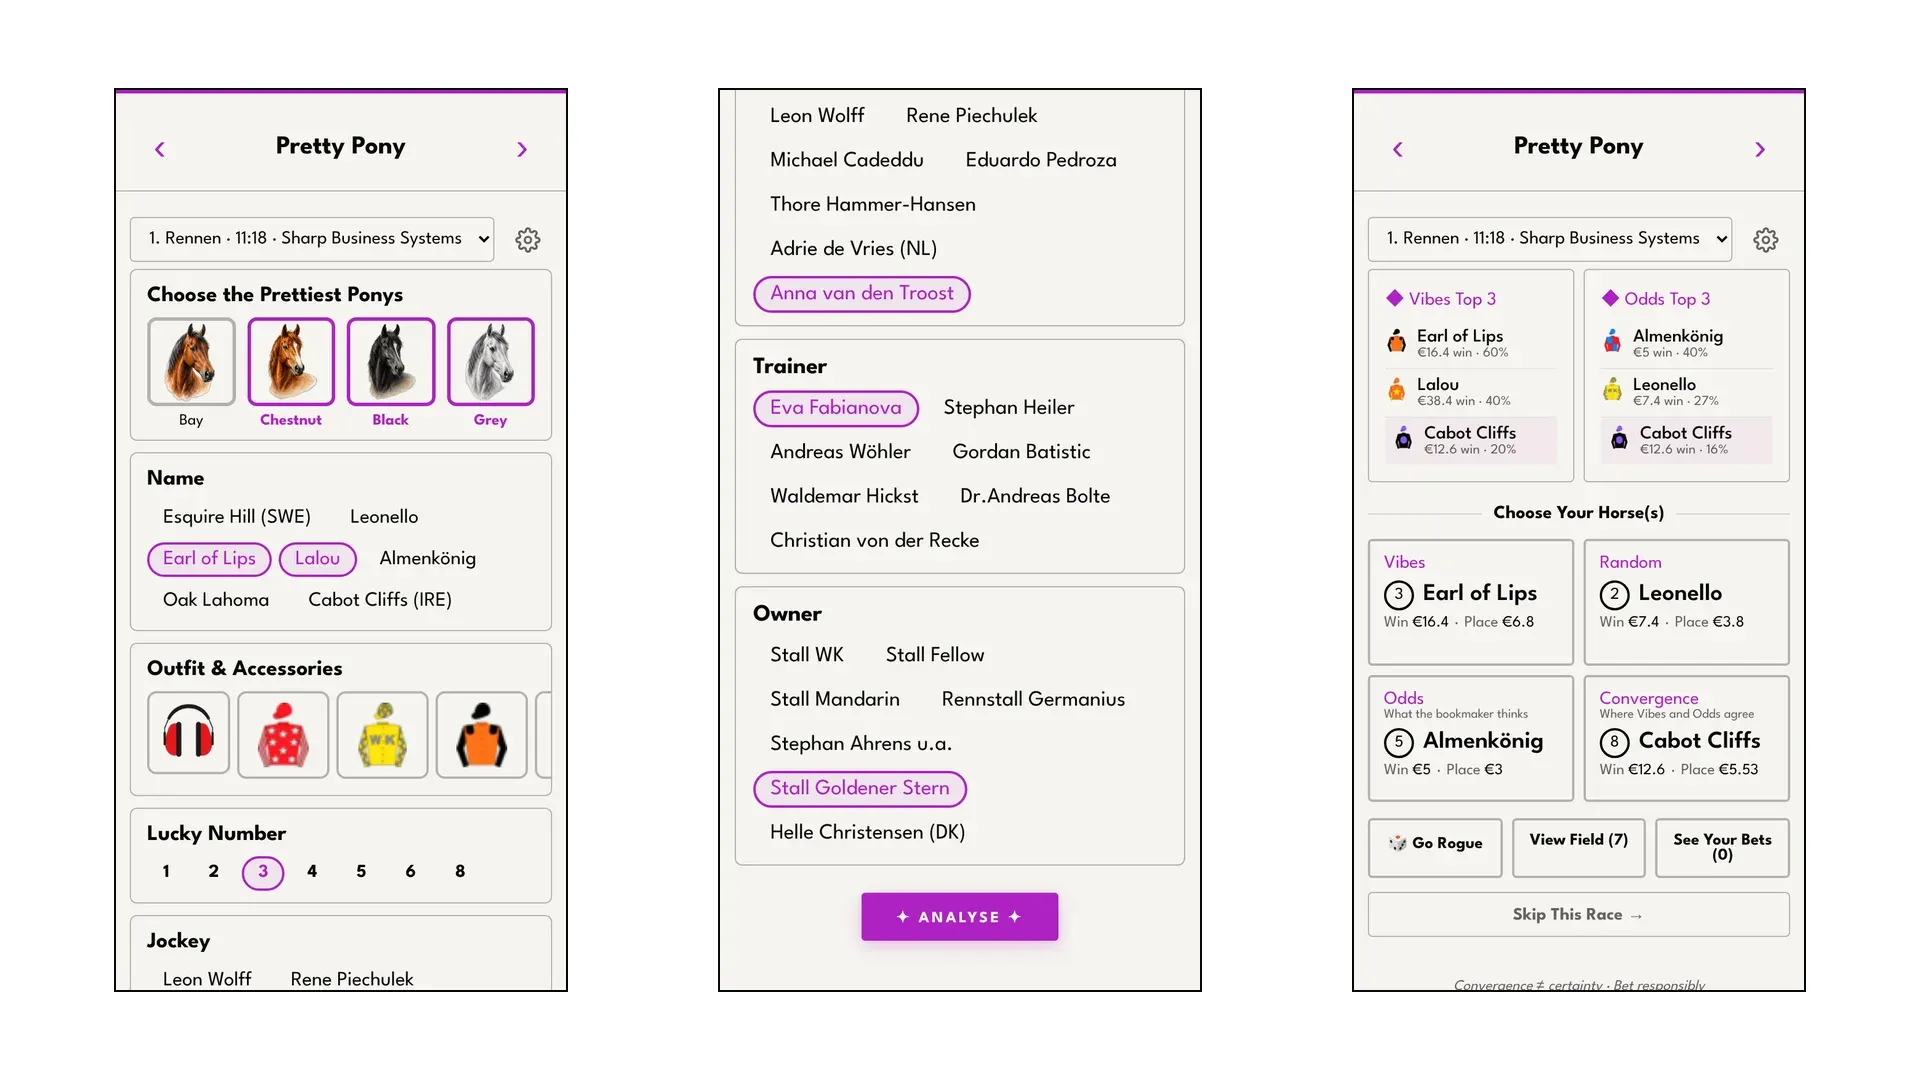Toggle the Black pony portrait
1920x1080 pixels.
coord(391,361)
